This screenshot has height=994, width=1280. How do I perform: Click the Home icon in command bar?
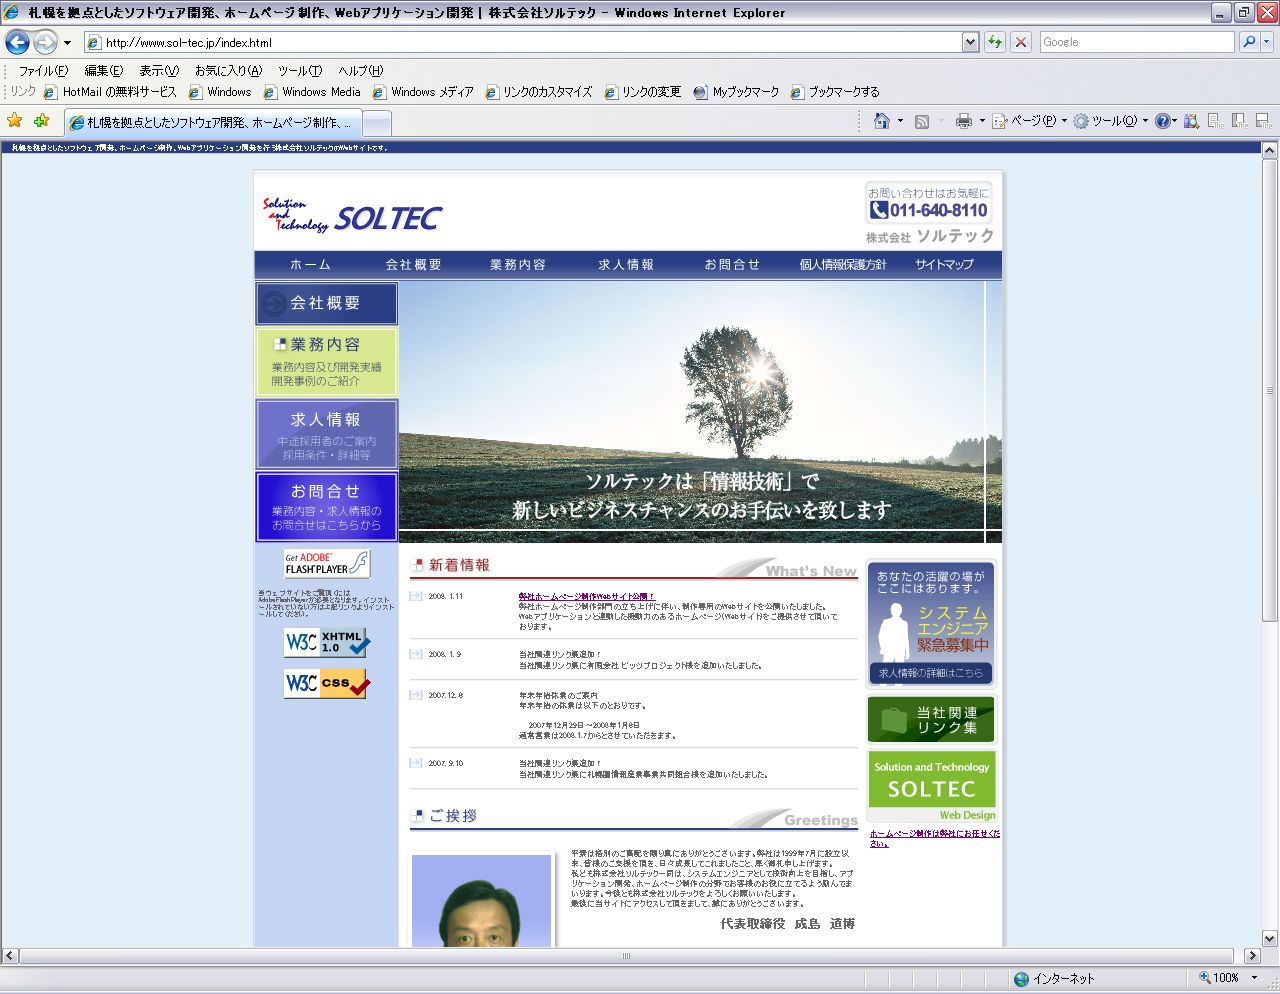click(x=881, y=121)
